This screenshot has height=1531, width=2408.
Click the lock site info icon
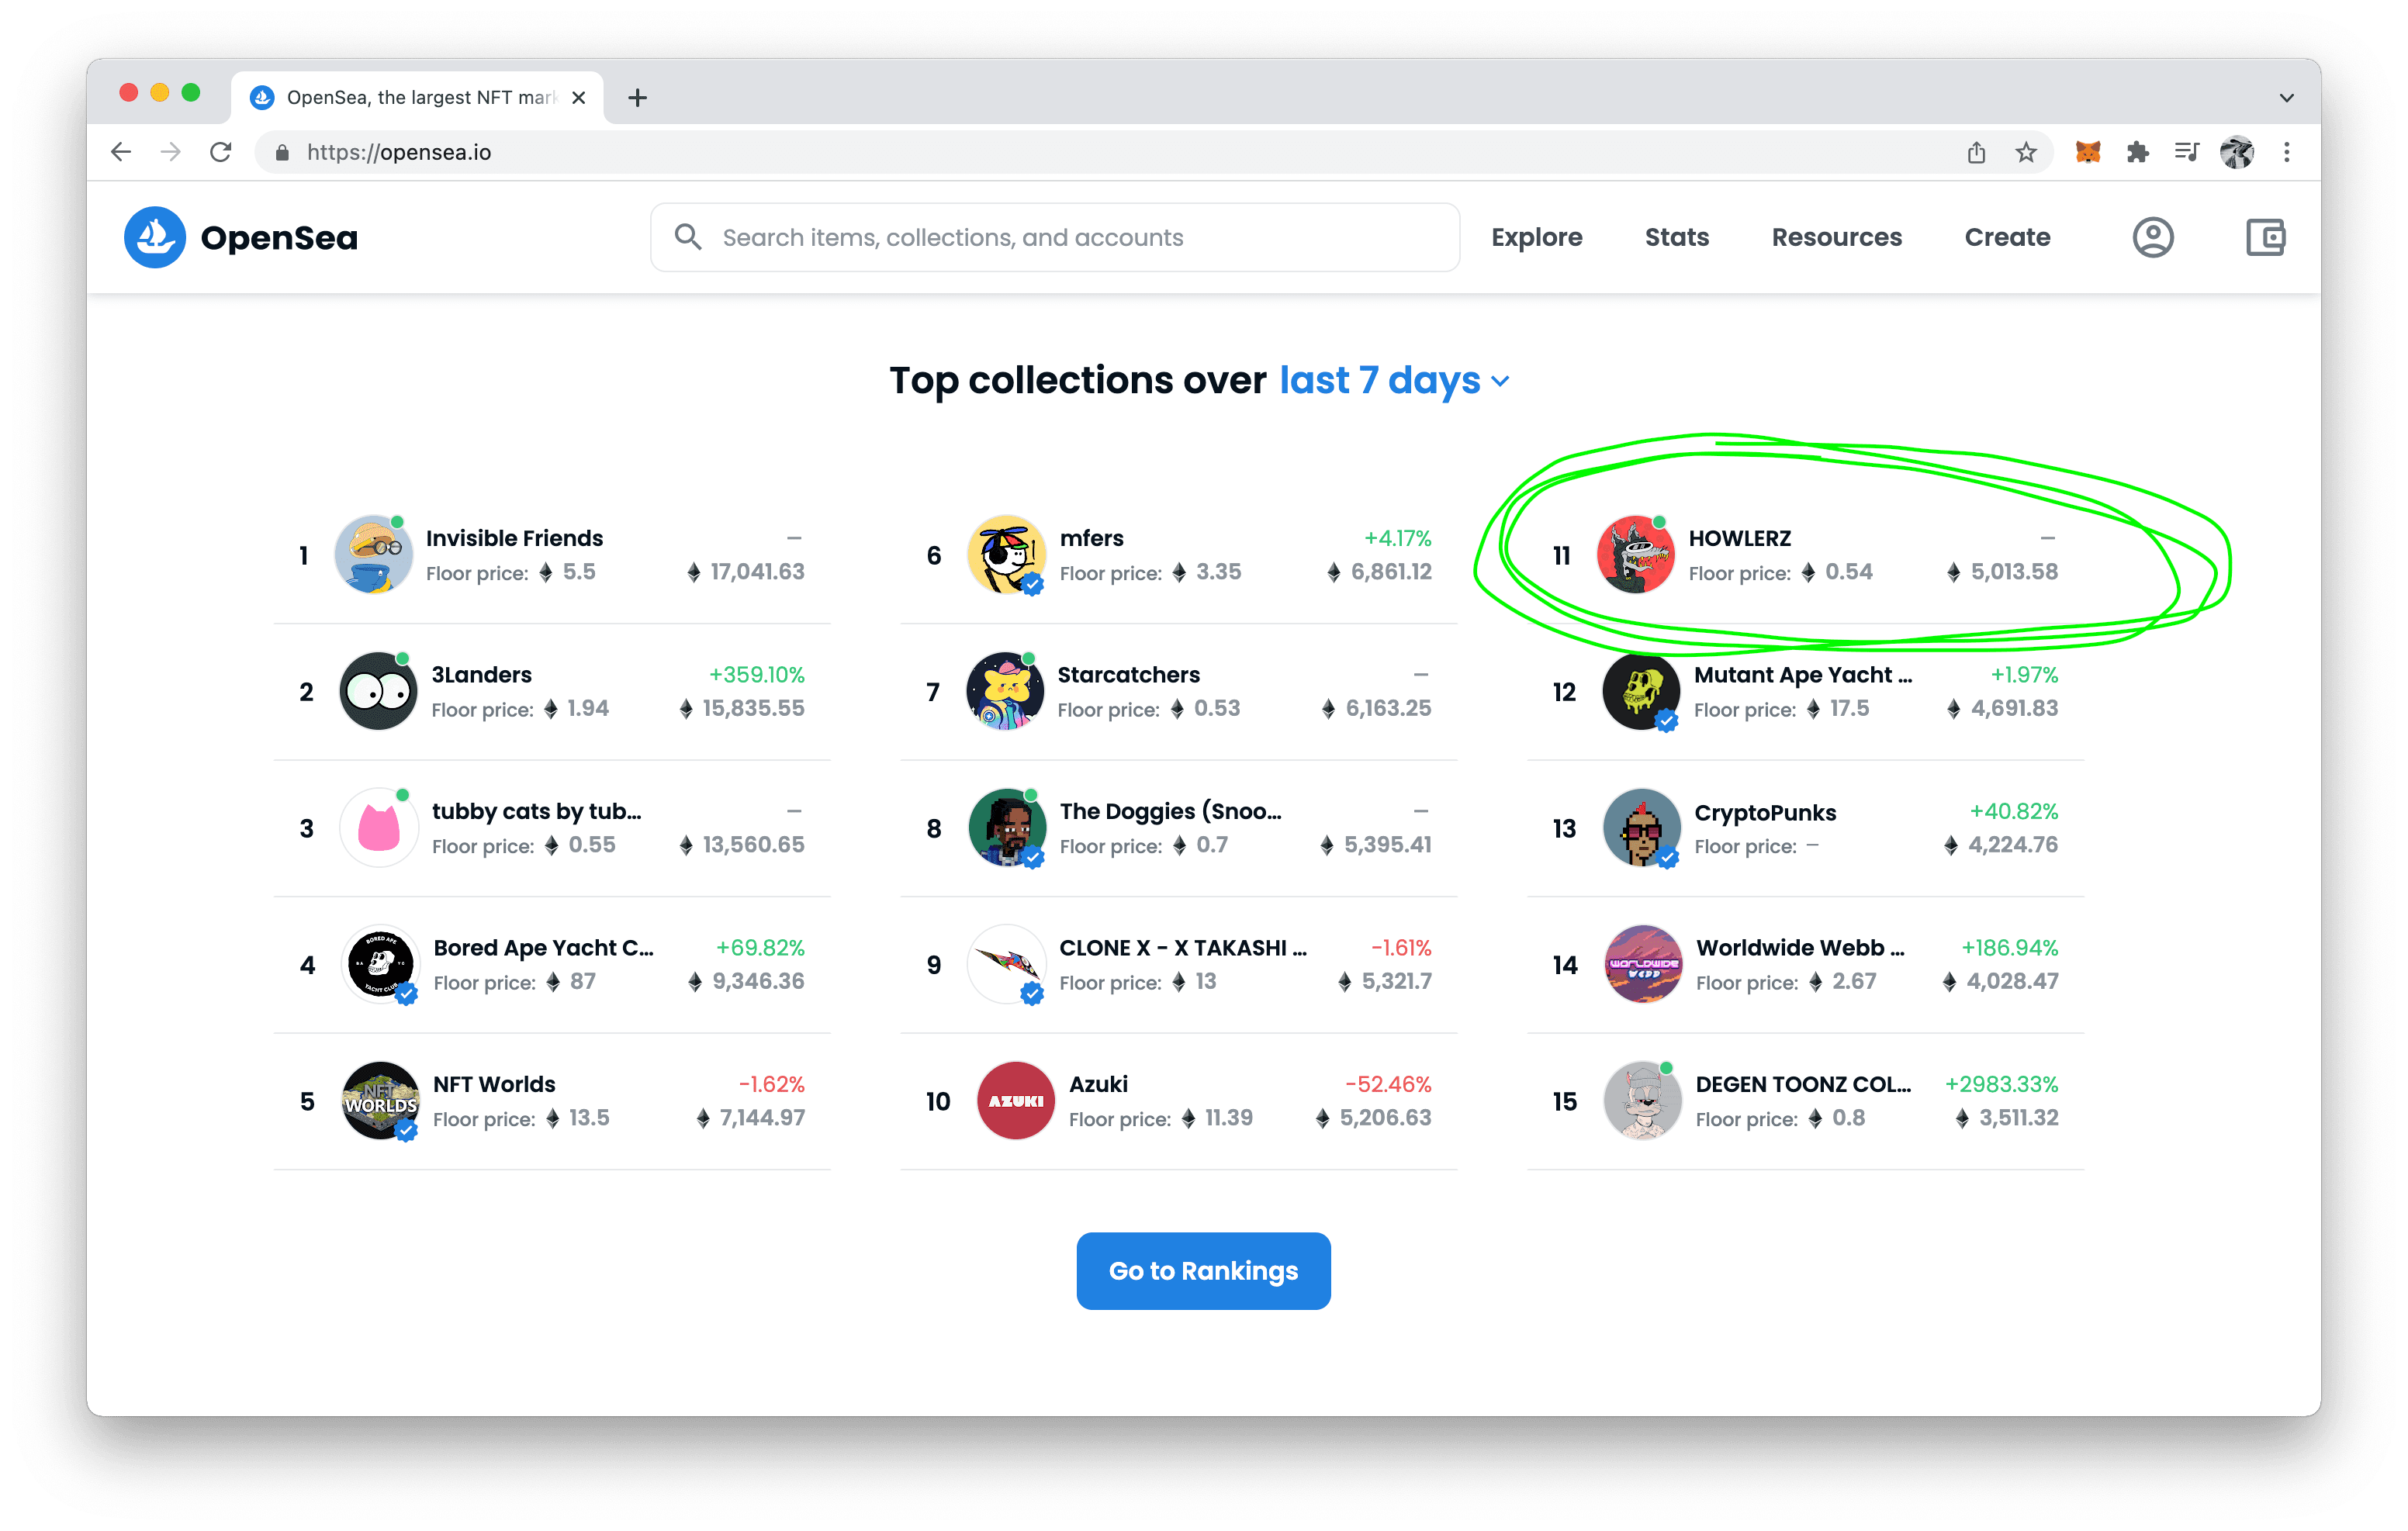tap(282, 152)
